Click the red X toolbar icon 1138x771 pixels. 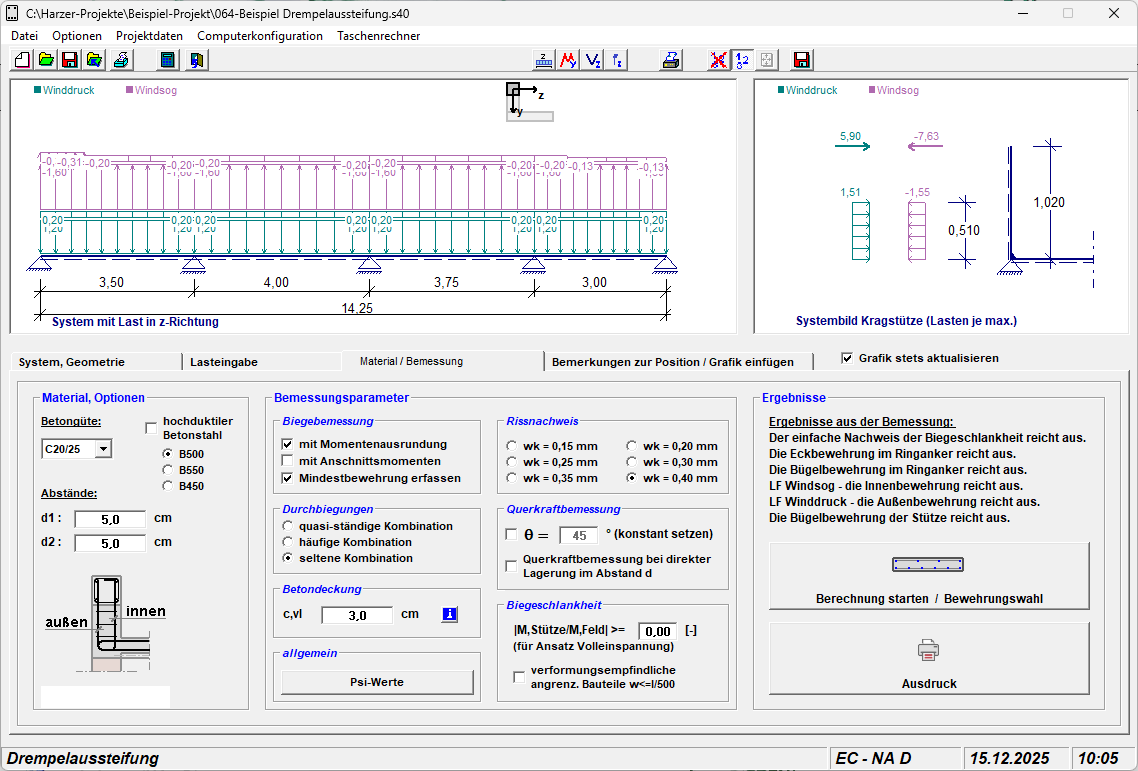718,60
